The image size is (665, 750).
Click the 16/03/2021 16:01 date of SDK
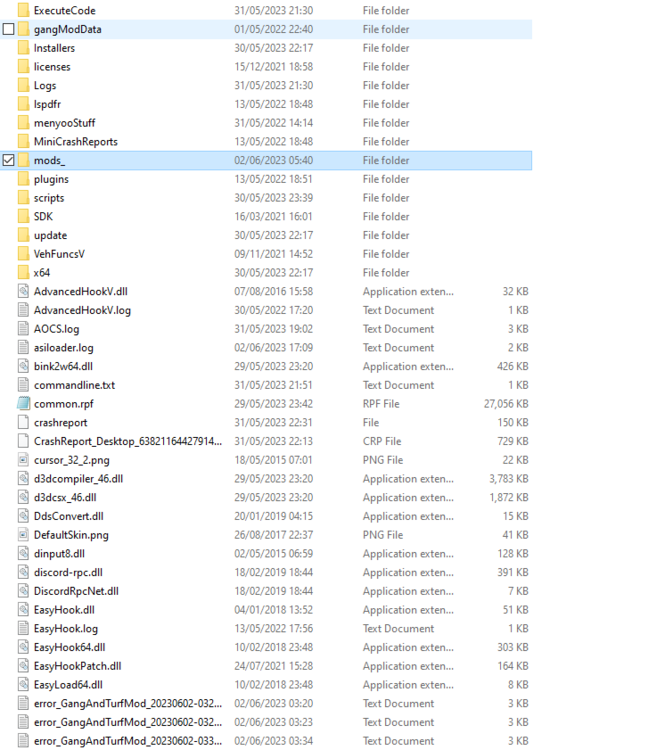coord(273,216)
